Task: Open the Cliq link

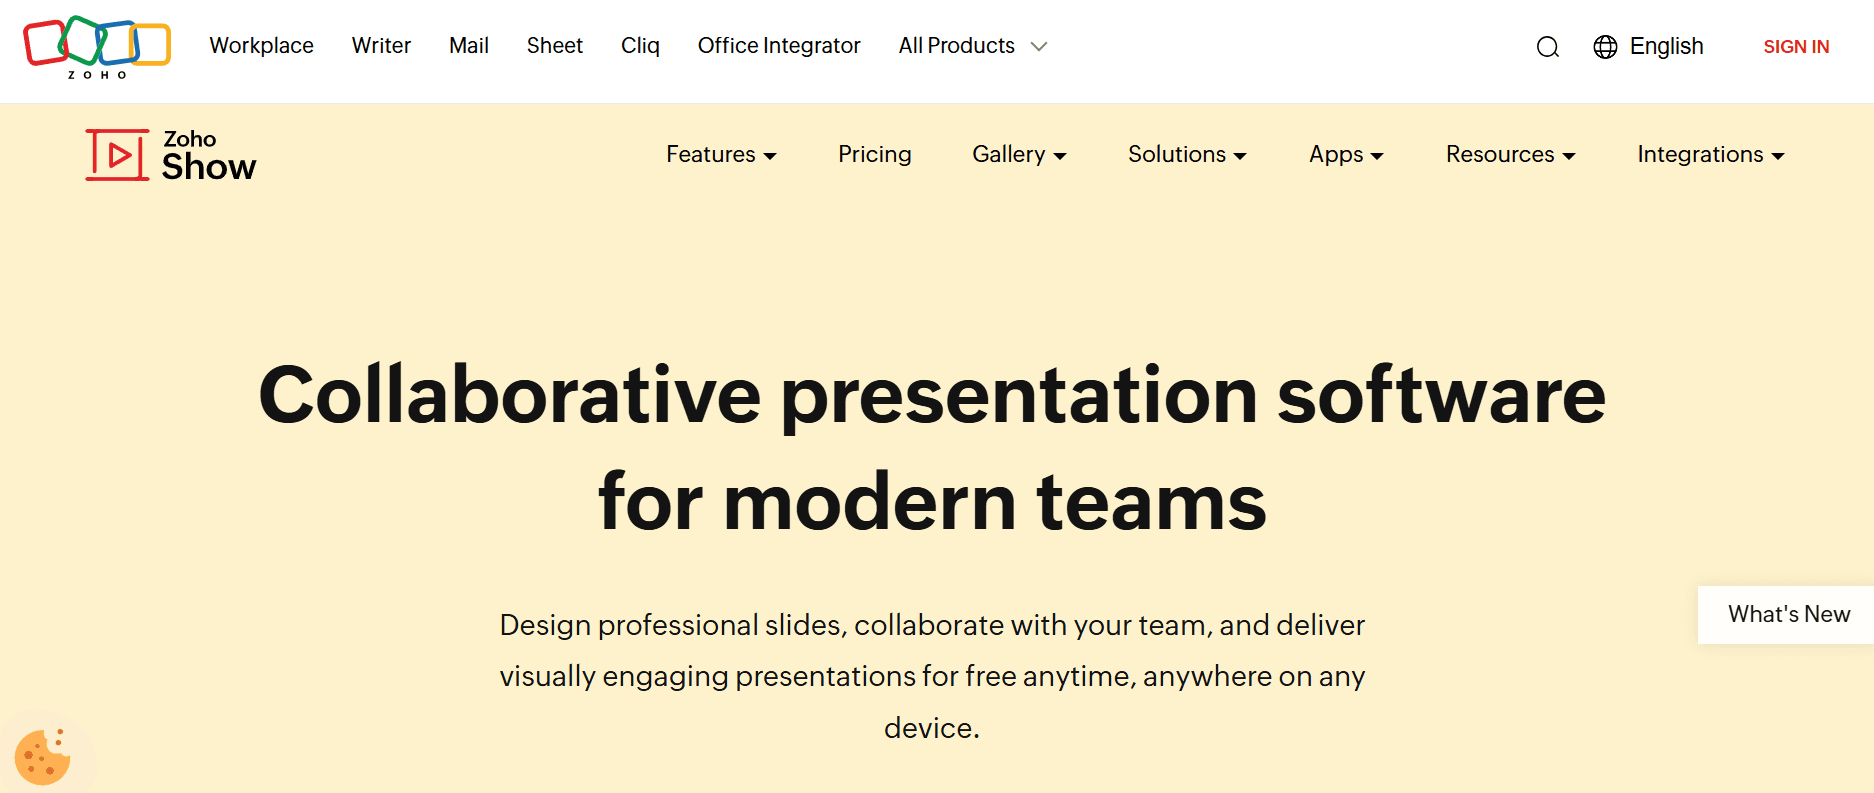Action: (640, 46)
